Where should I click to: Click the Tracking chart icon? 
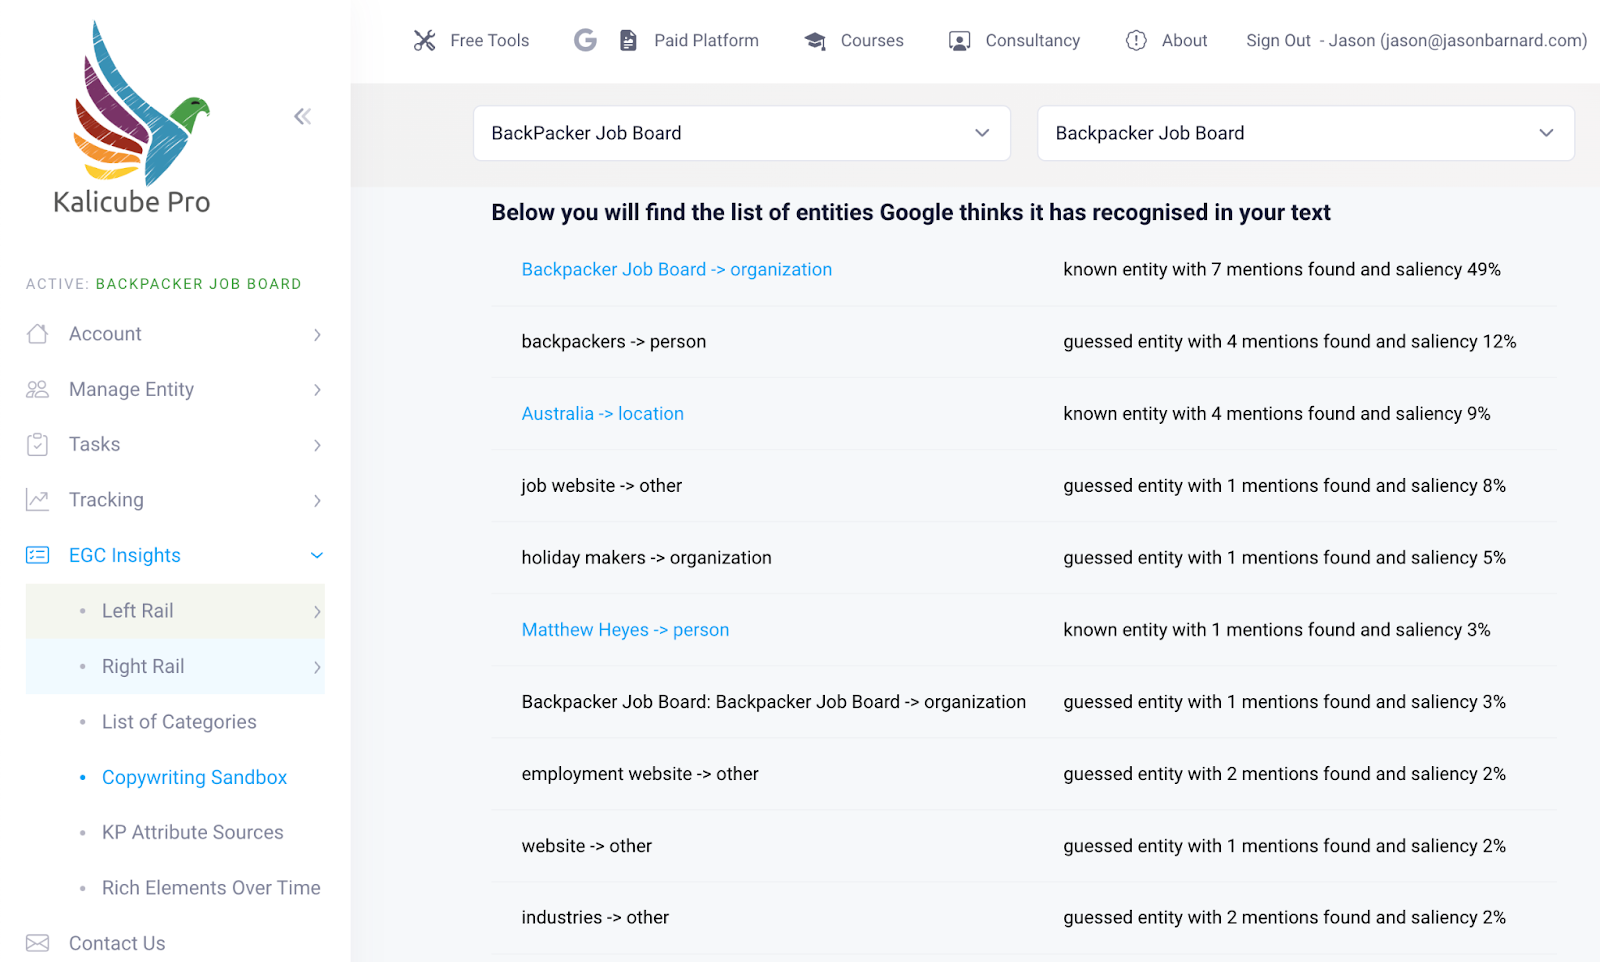pyautogui.click(x=38, y=500)
